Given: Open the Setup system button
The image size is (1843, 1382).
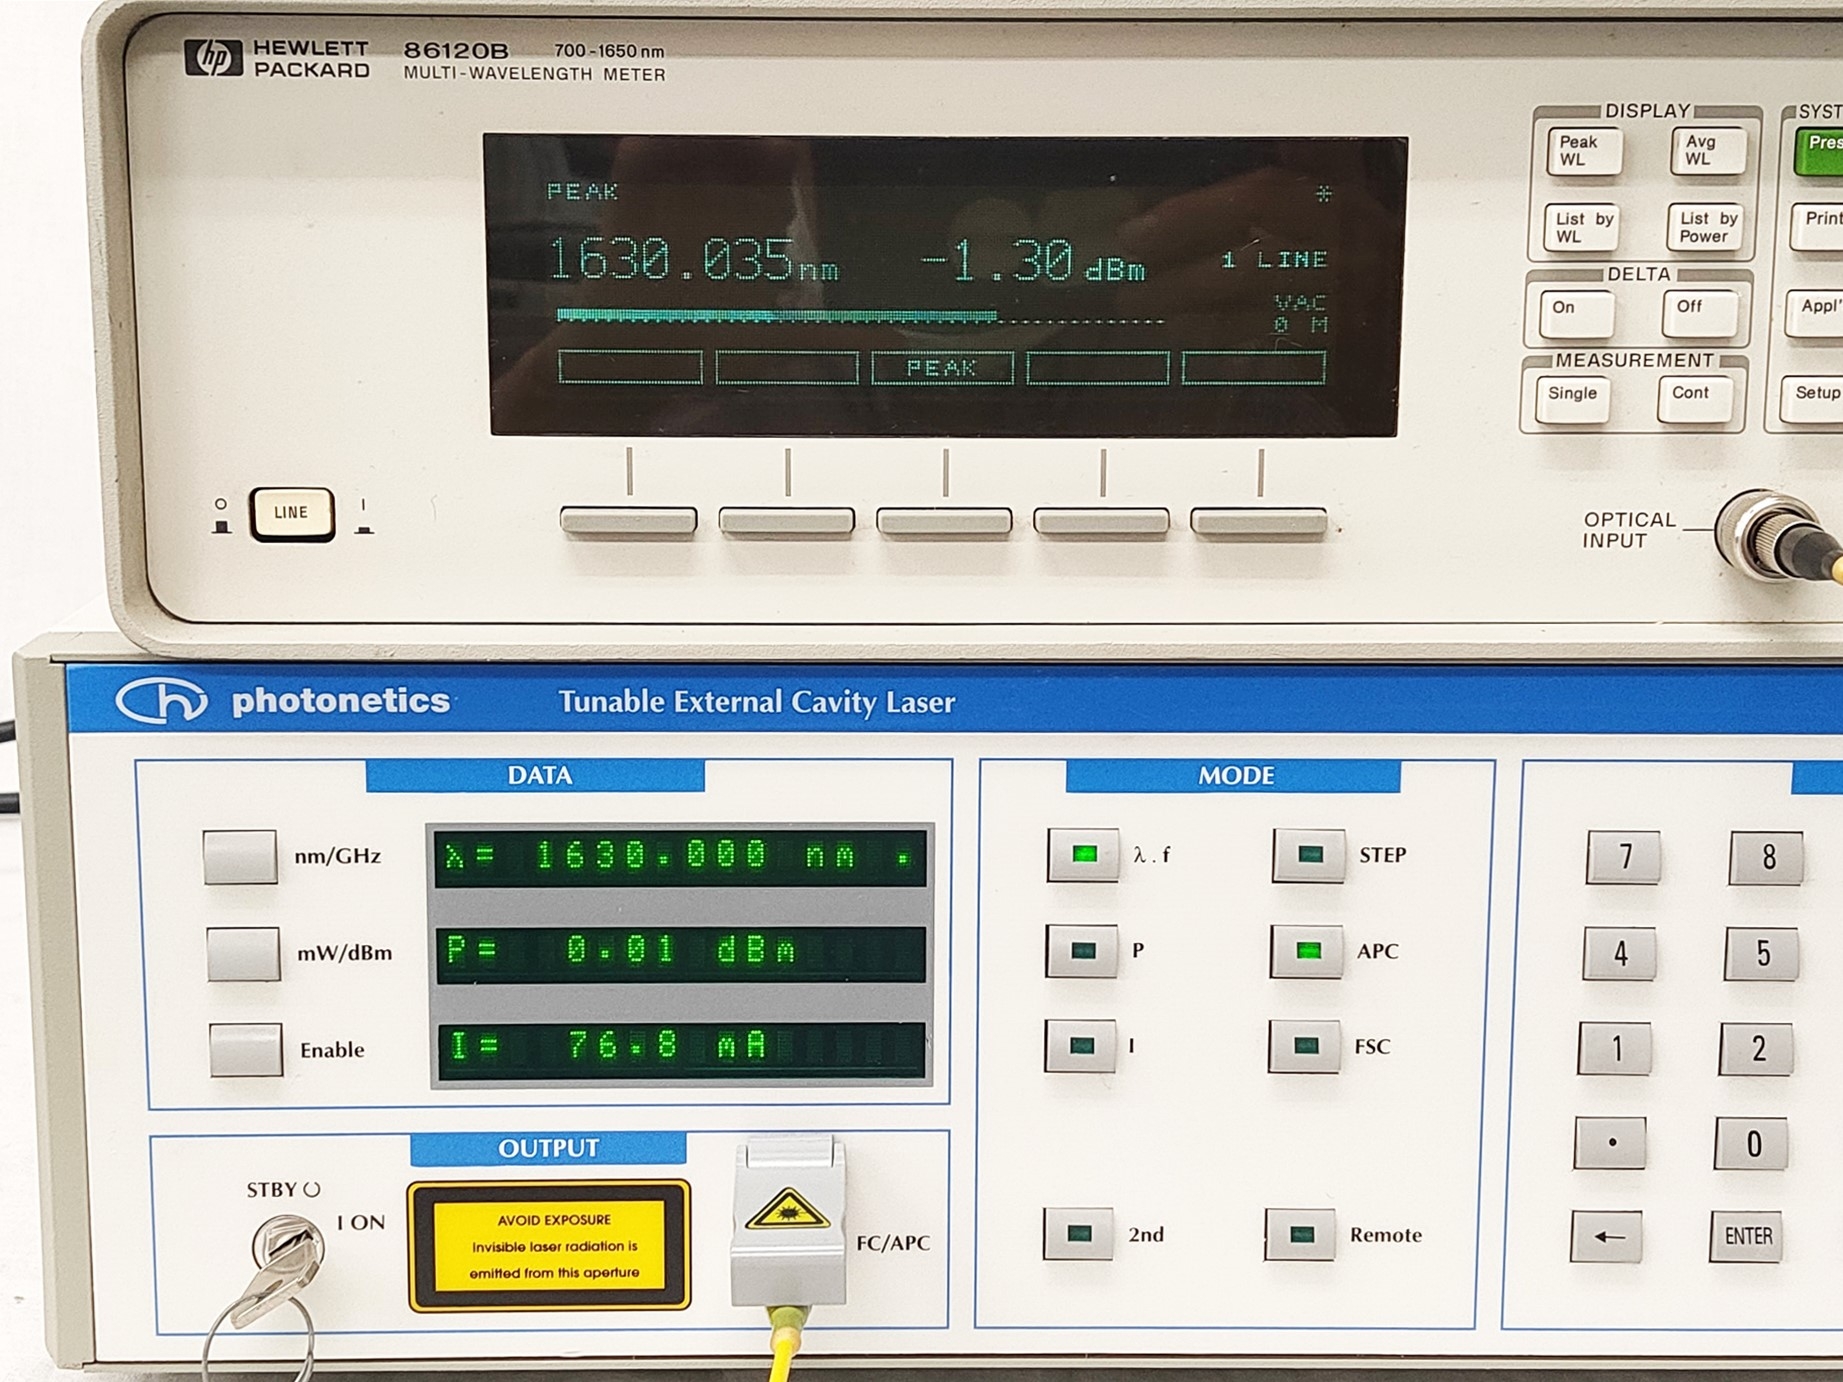Looking at the screenshot, I should pos(1813,399).
